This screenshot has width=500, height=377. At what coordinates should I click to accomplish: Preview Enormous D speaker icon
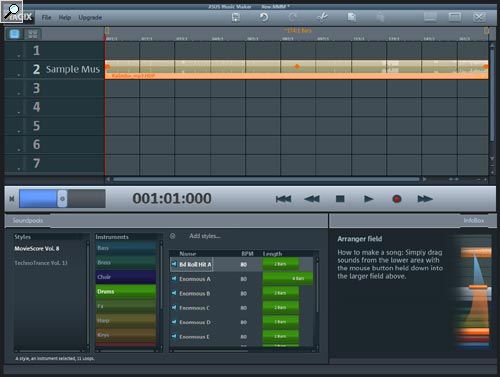pyautogui.click(x=174, y=322)
